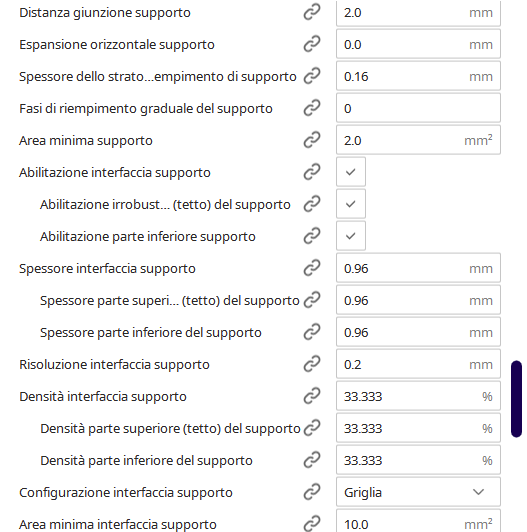This screenshot has width=527, height=532.
Task: Click link icon for Area minima supporto
Action: (x=312, y=140)
